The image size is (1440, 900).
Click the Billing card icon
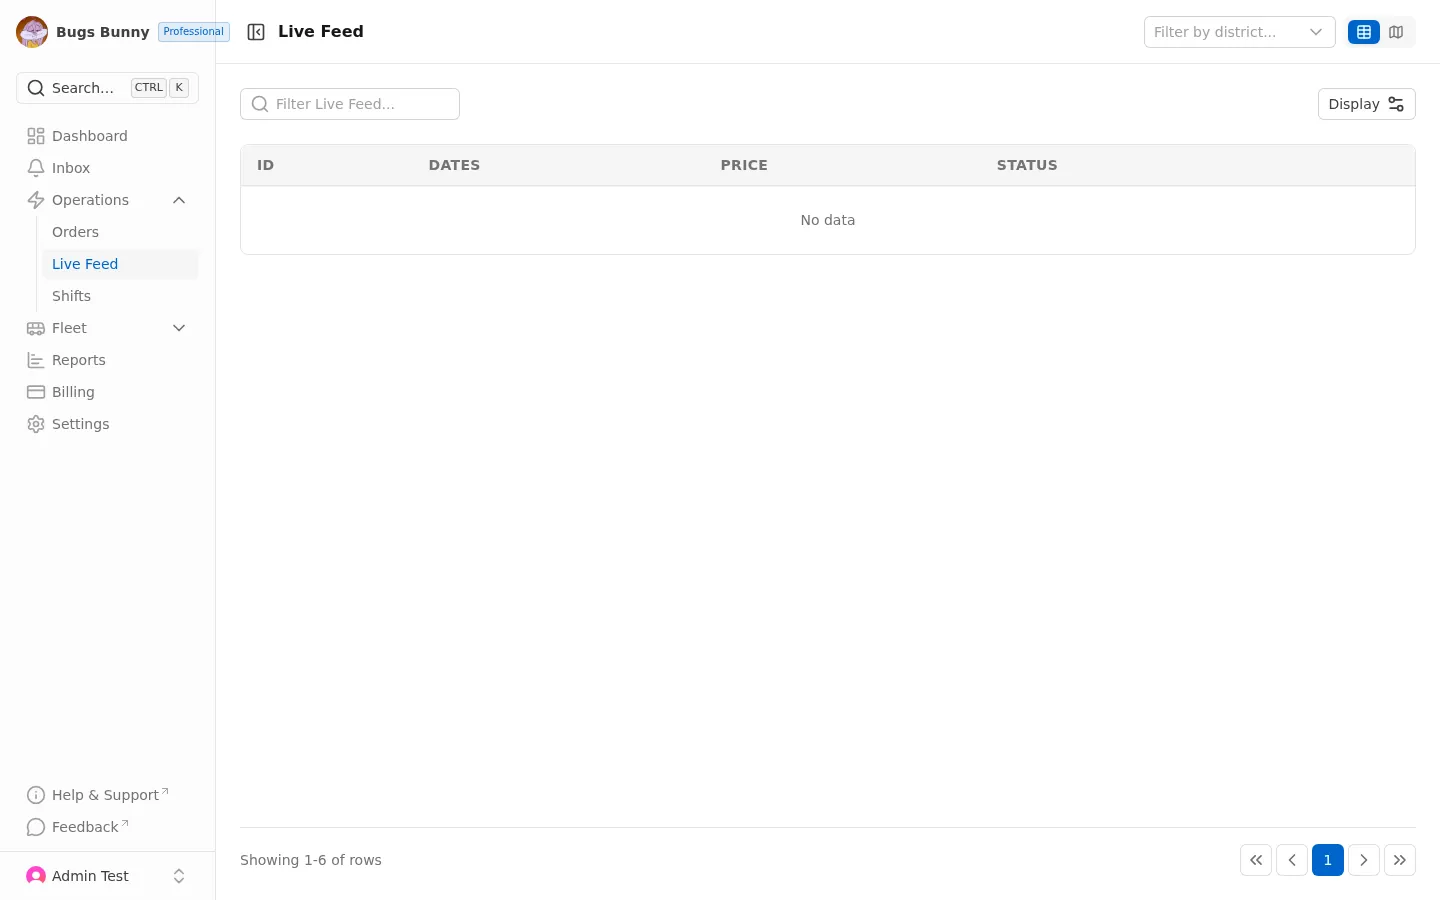point(36,392)
